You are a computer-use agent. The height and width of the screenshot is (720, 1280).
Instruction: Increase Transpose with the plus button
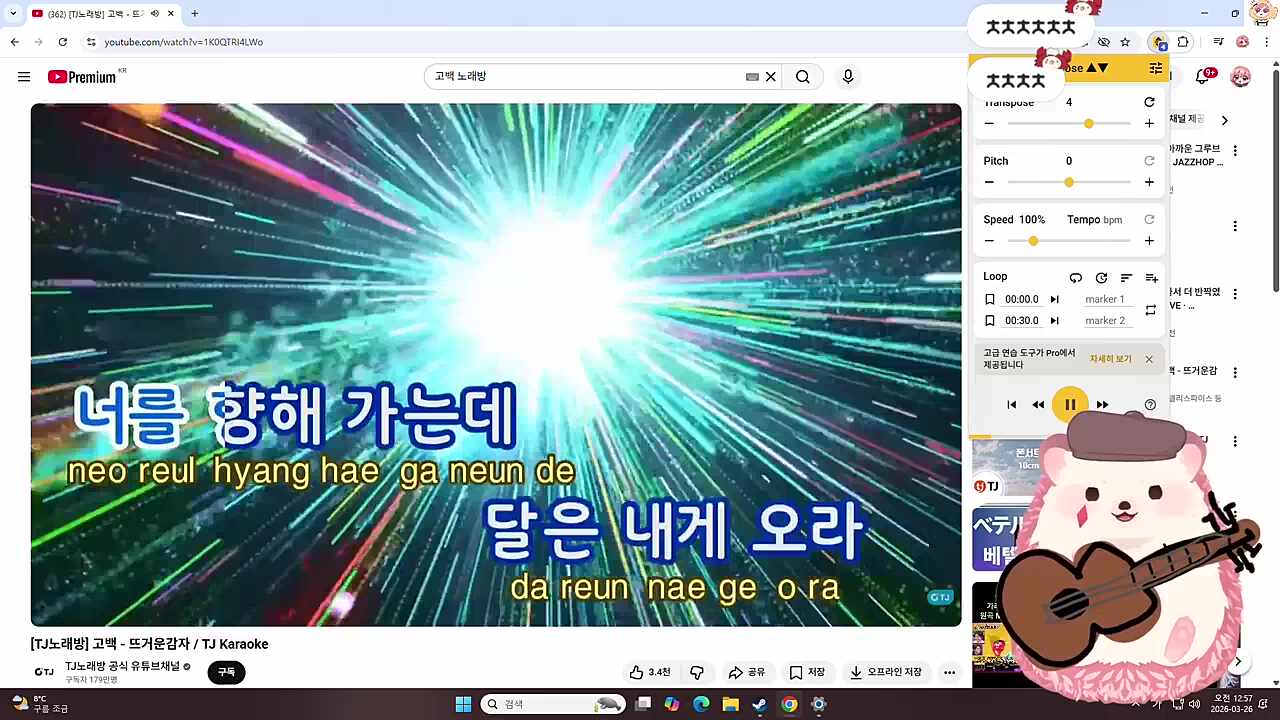1149,123
